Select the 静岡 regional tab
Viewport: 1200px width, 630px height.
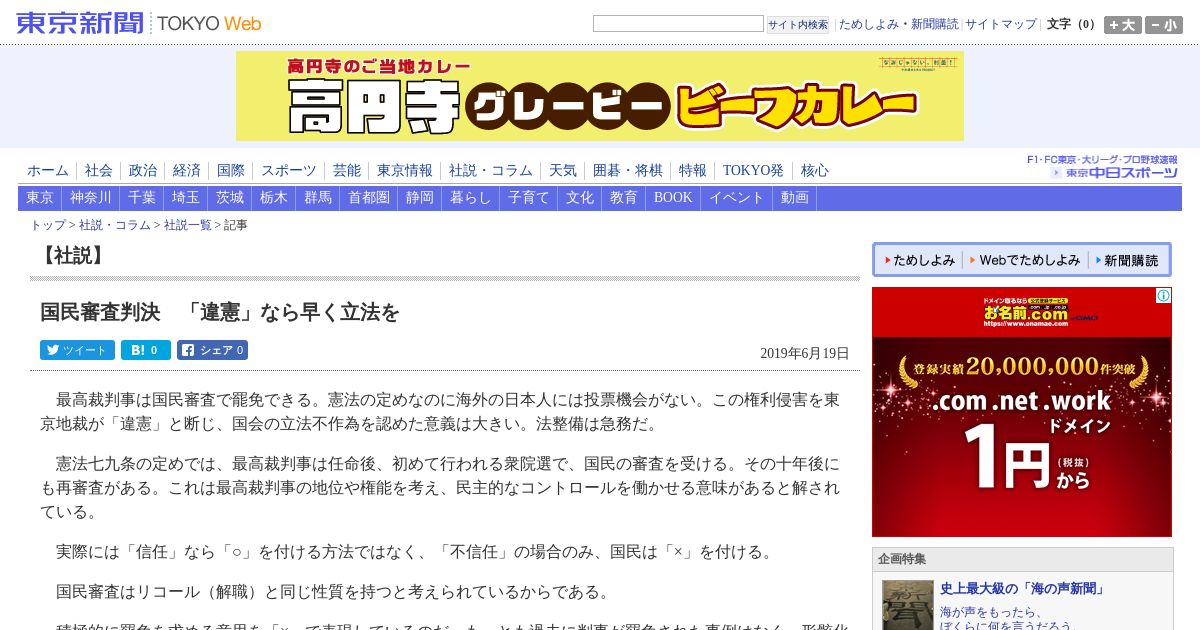(420, 198)
